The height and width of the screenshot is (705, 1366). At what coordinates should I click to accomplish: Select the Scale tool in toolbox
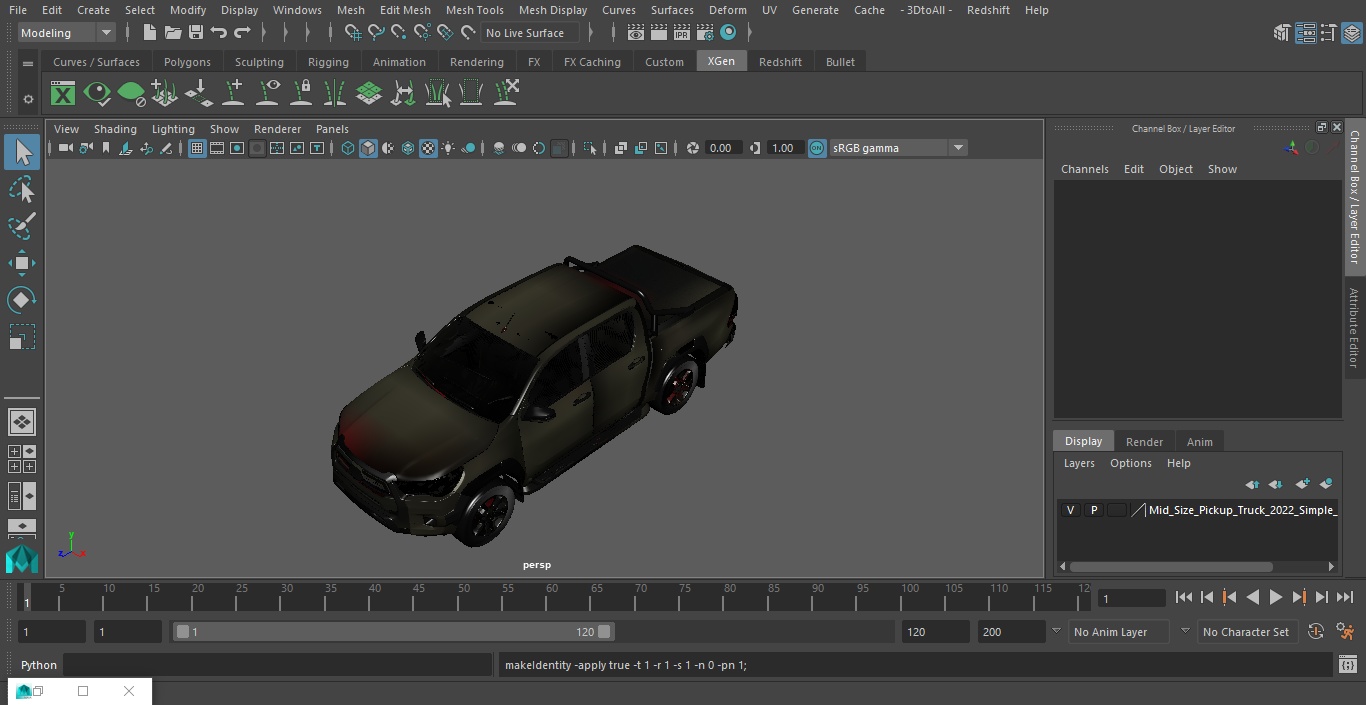coord(22,337)
